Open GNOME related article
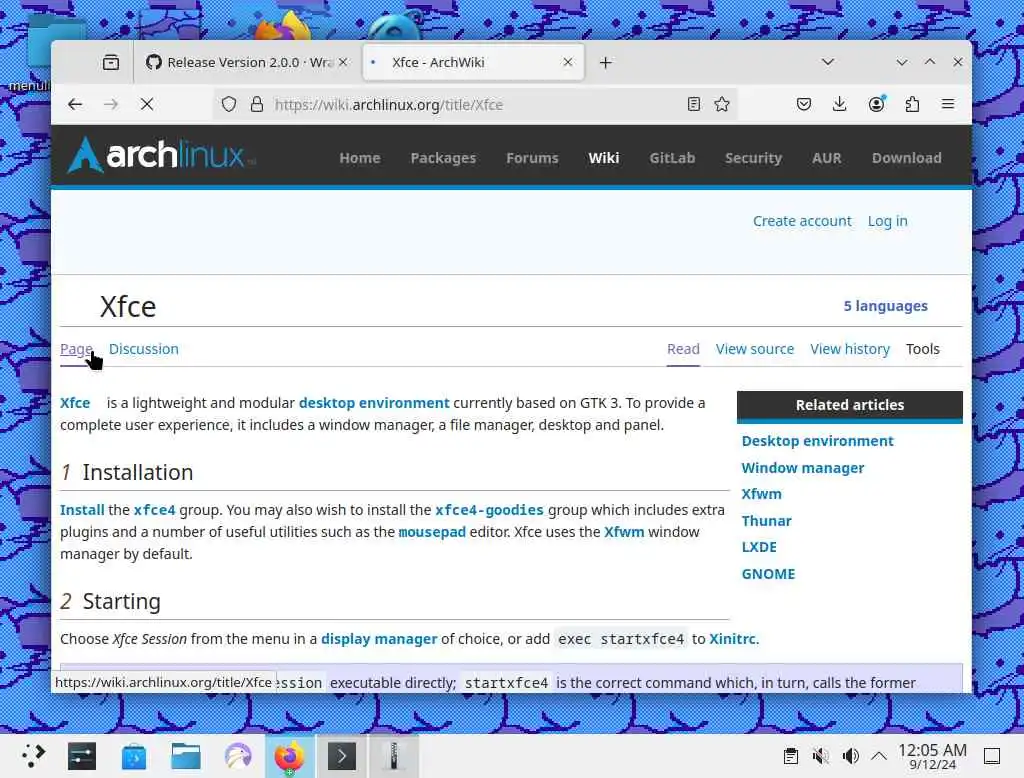 point(768,574)
